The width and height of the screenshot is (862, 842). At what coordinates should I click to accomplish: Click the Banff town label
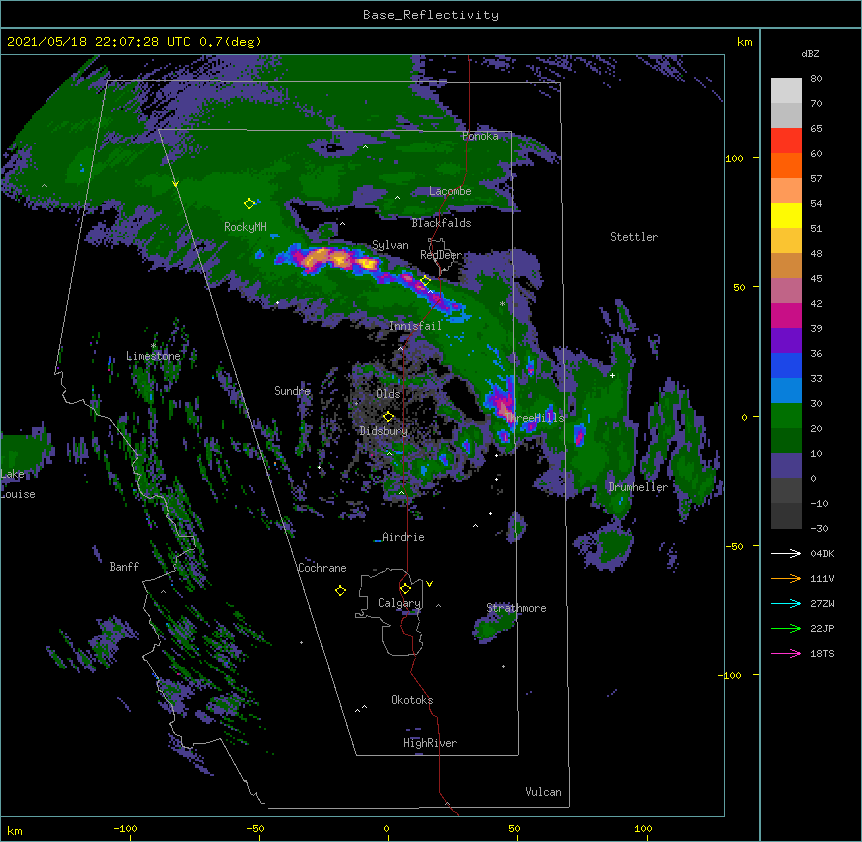pos(124,567)
